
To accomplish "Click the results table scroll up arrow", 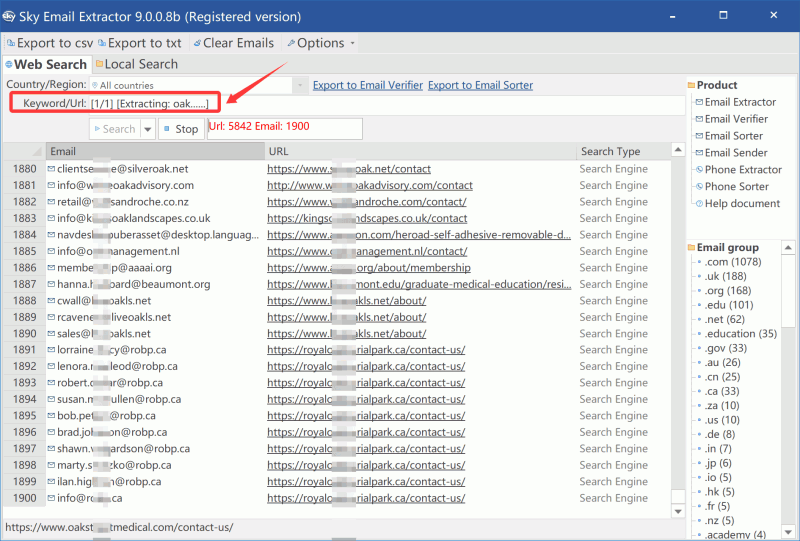I will pos(678,150).
